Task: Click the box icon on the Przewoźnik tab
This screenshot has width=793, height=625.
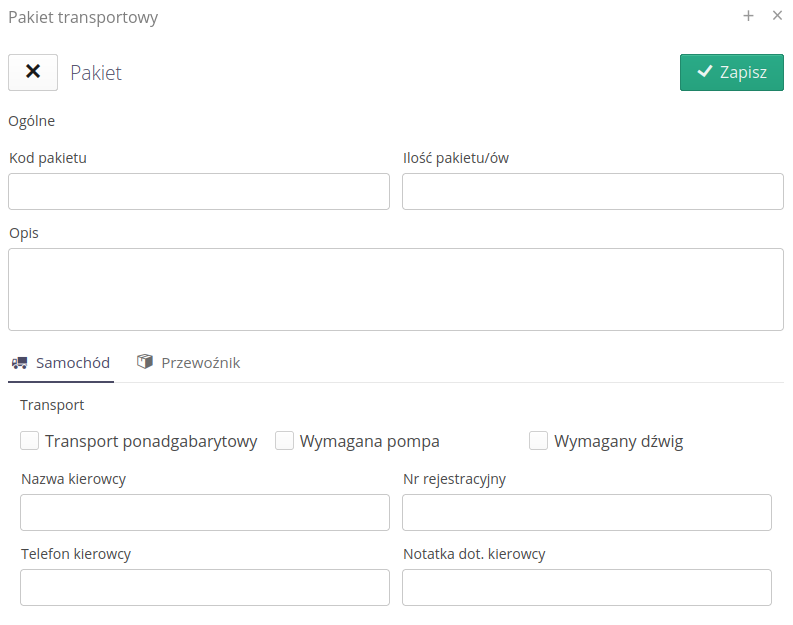Action: (146, 362)
